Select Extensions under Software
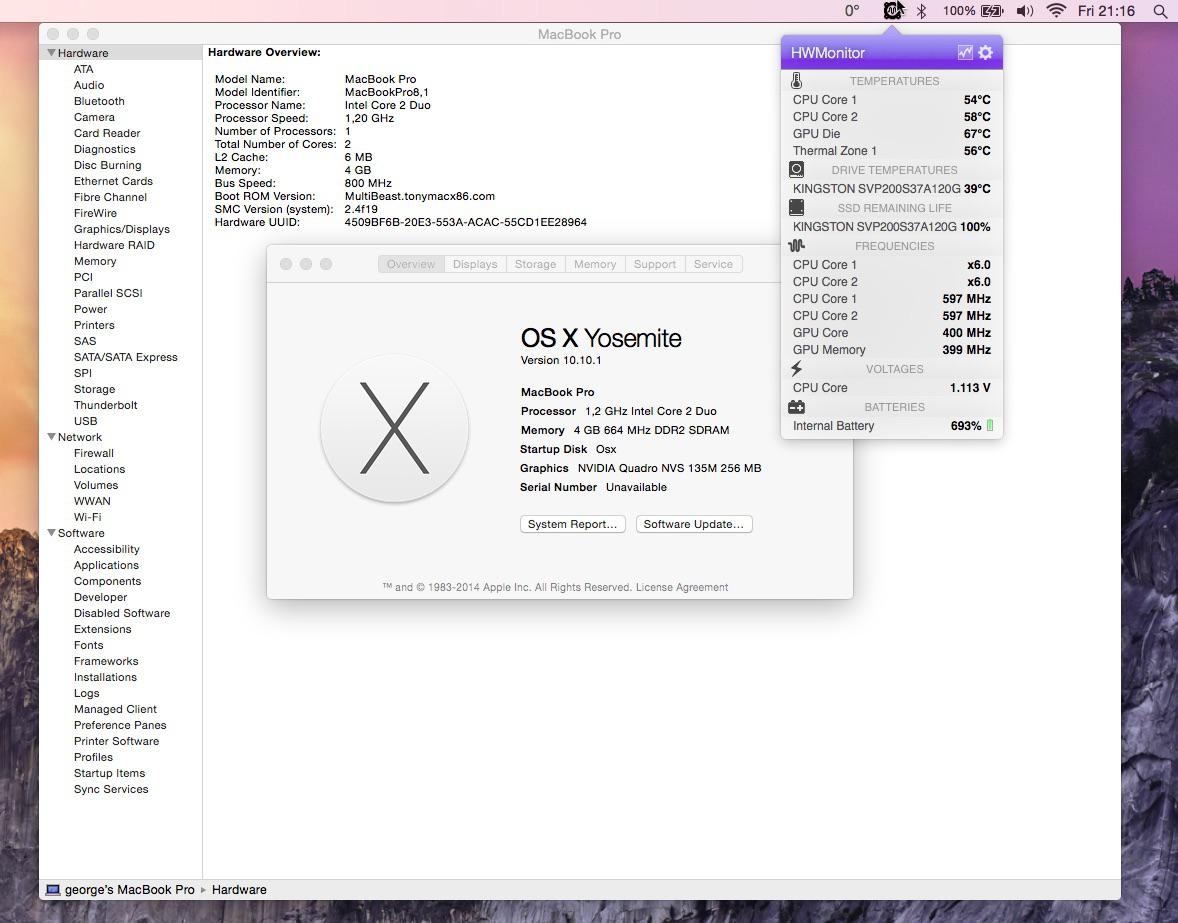Screen dimensions: 1178x923 [102, 629]
